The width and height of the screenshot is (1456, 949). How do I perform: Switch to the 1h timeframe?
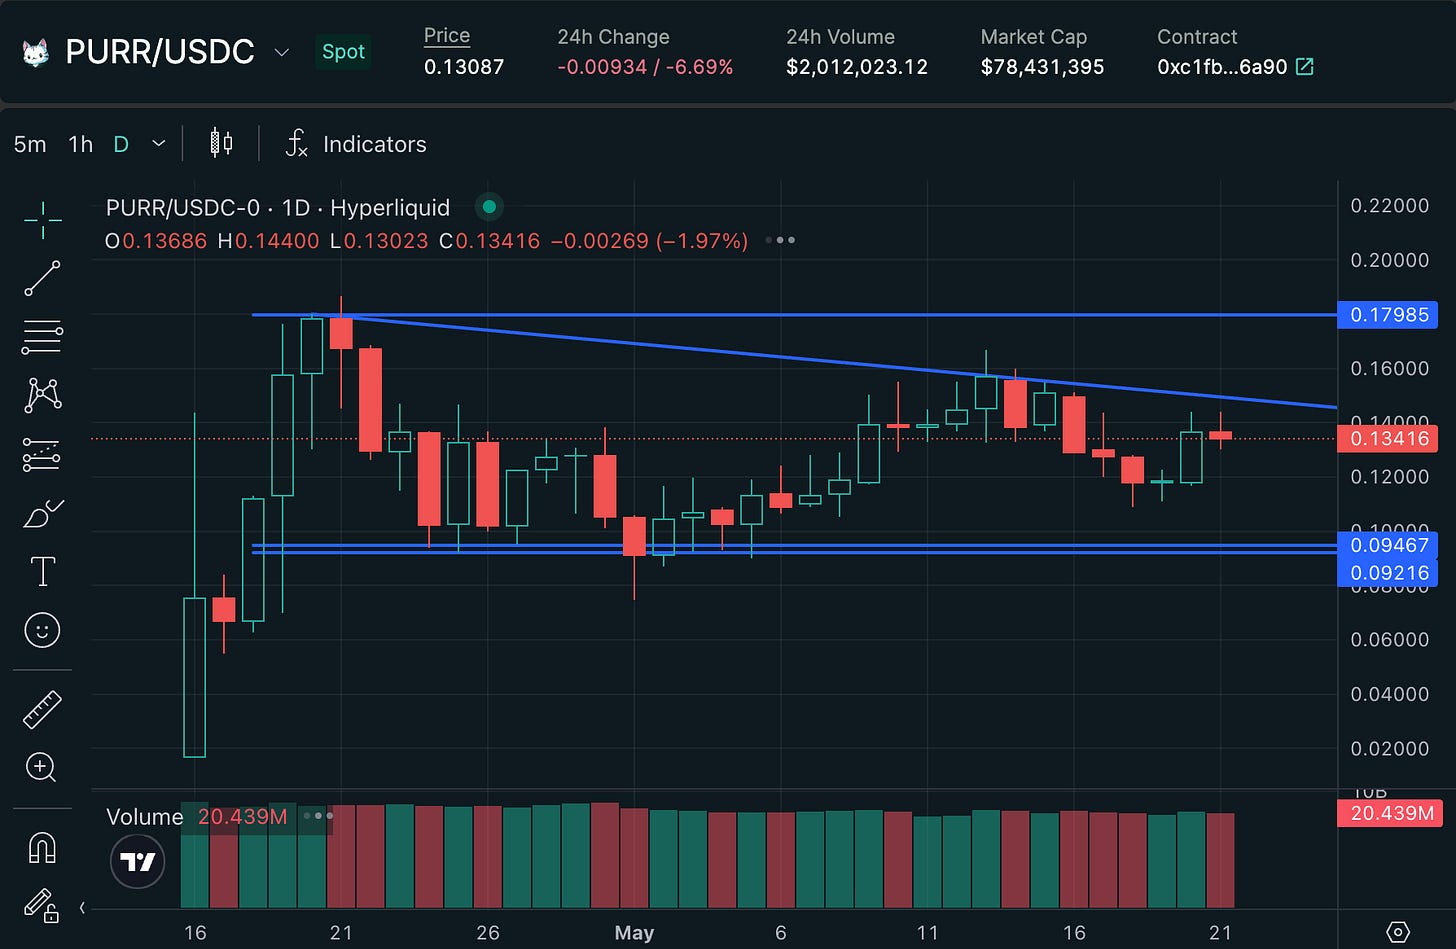click(x=80, y=144)
